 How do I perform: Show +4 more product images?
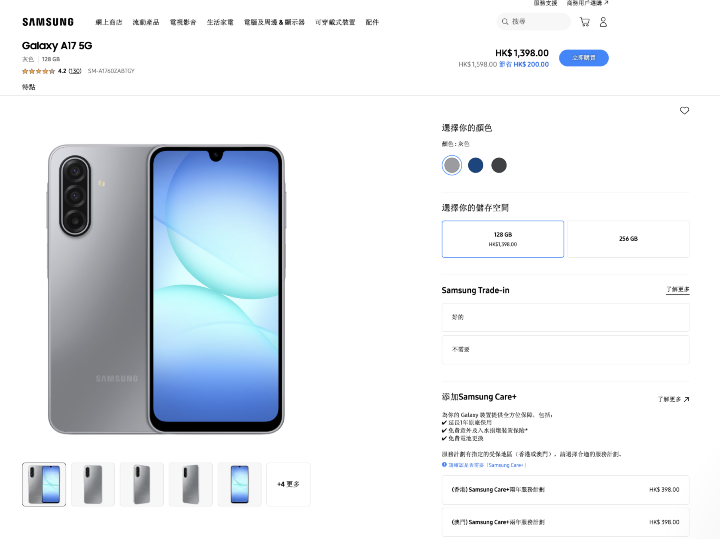288,484
